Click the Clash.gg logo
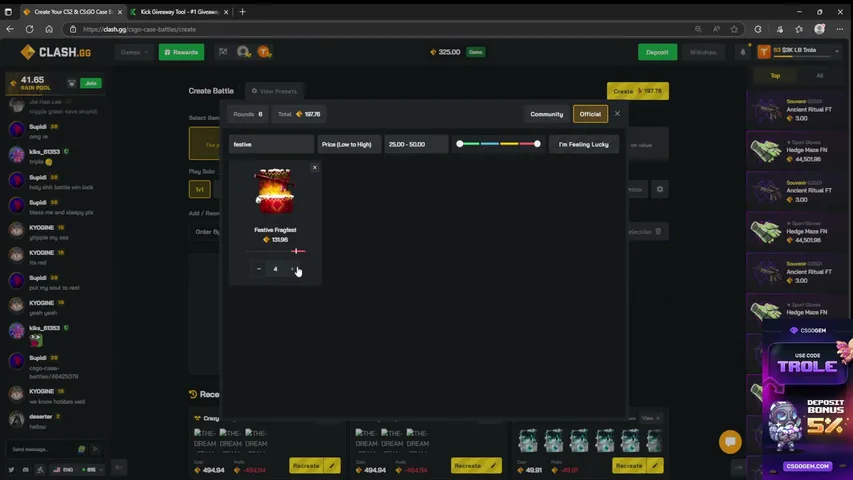This screenshot has width=853, height=480. (x=55, y=52)
